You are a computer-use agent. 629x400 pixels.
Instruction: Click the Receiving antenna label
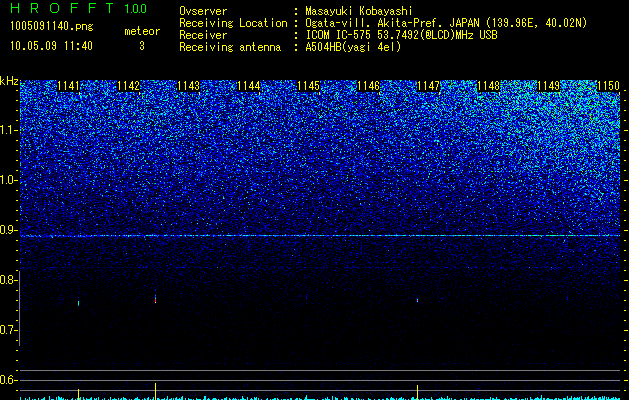click(230, 47)
